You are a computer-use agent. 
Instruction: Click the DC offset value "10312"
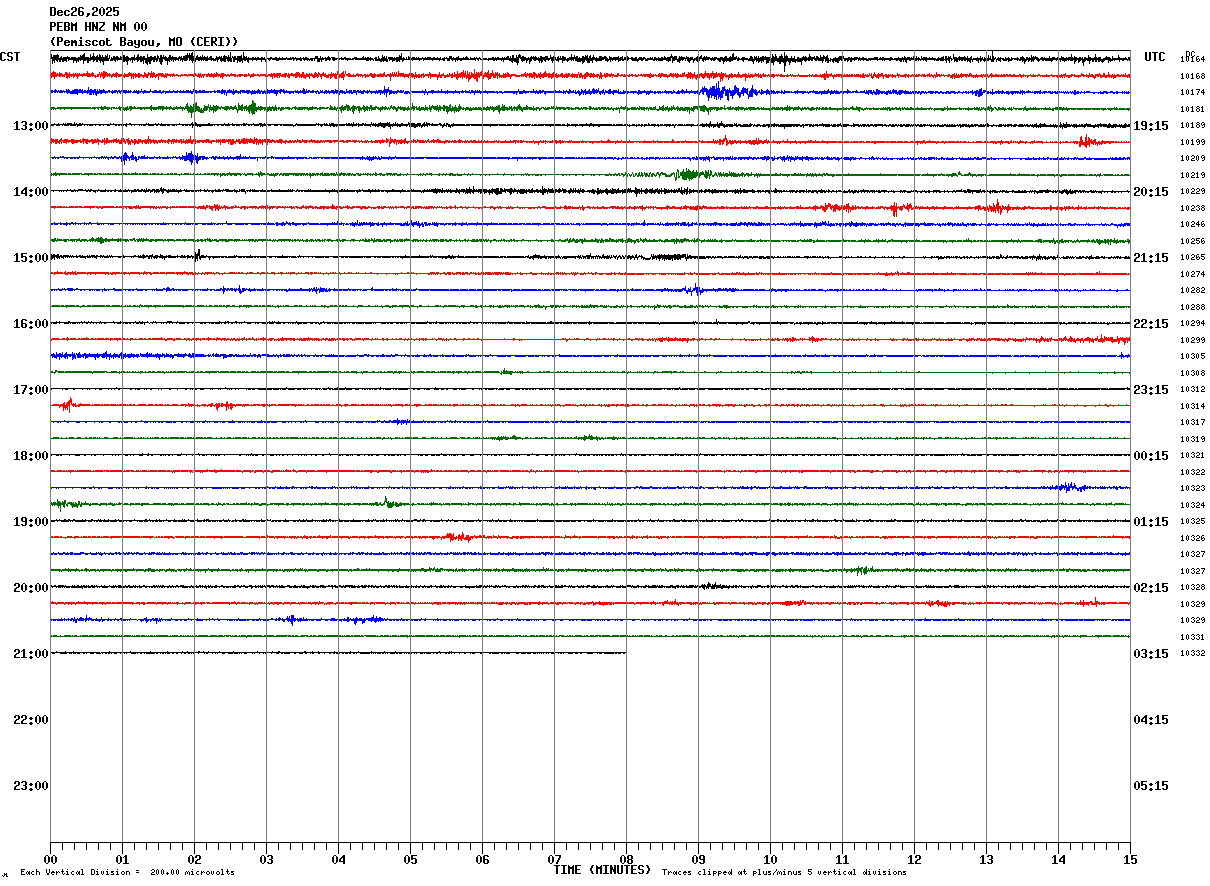pos(1193,390)
